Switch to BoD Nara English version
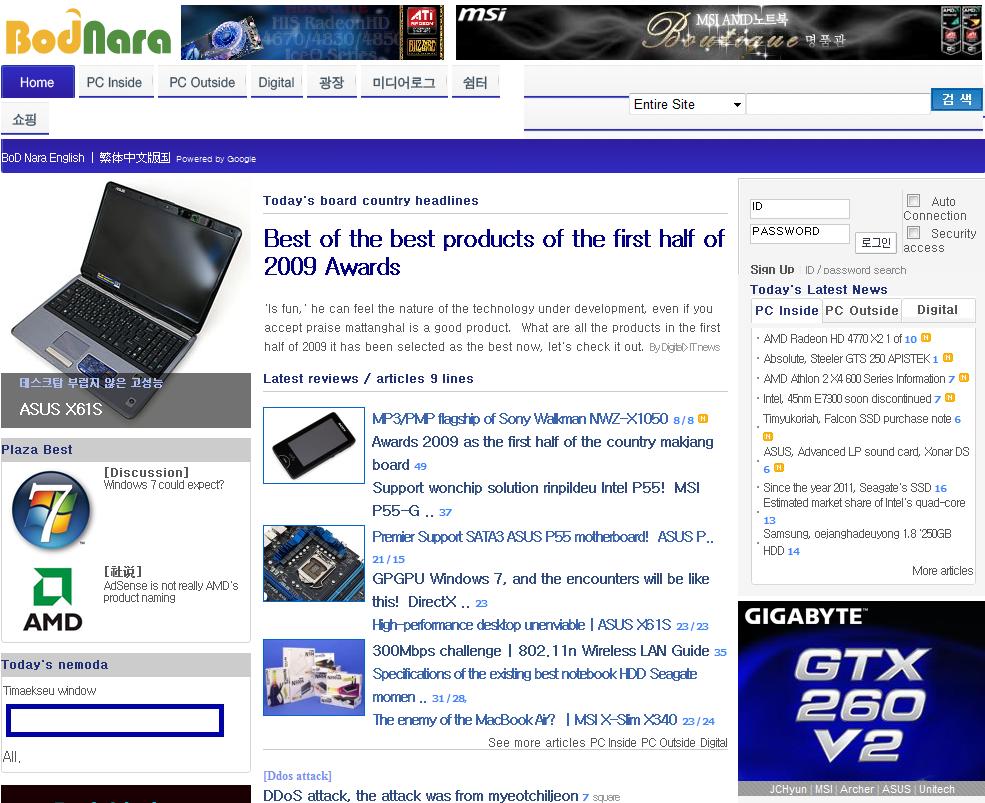The width and height of the screenshot is (985, 803). (43, 158)
